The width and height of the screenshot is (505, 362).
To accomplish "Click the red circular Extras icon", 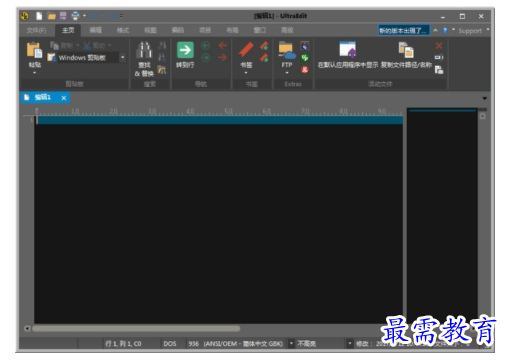I will pyautogui.click(x=305, y=70).
